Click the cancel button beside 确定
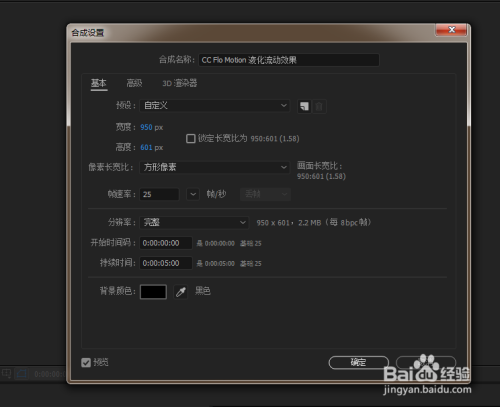This screenshot has width=500, height=407. tap(426, 362)
